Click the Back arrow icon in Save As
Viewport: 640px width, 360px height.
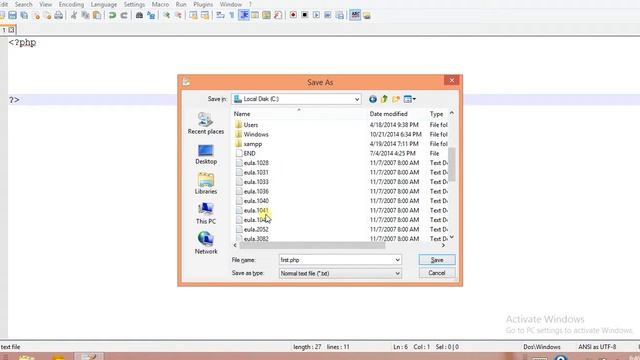click(x=373, y=99)
